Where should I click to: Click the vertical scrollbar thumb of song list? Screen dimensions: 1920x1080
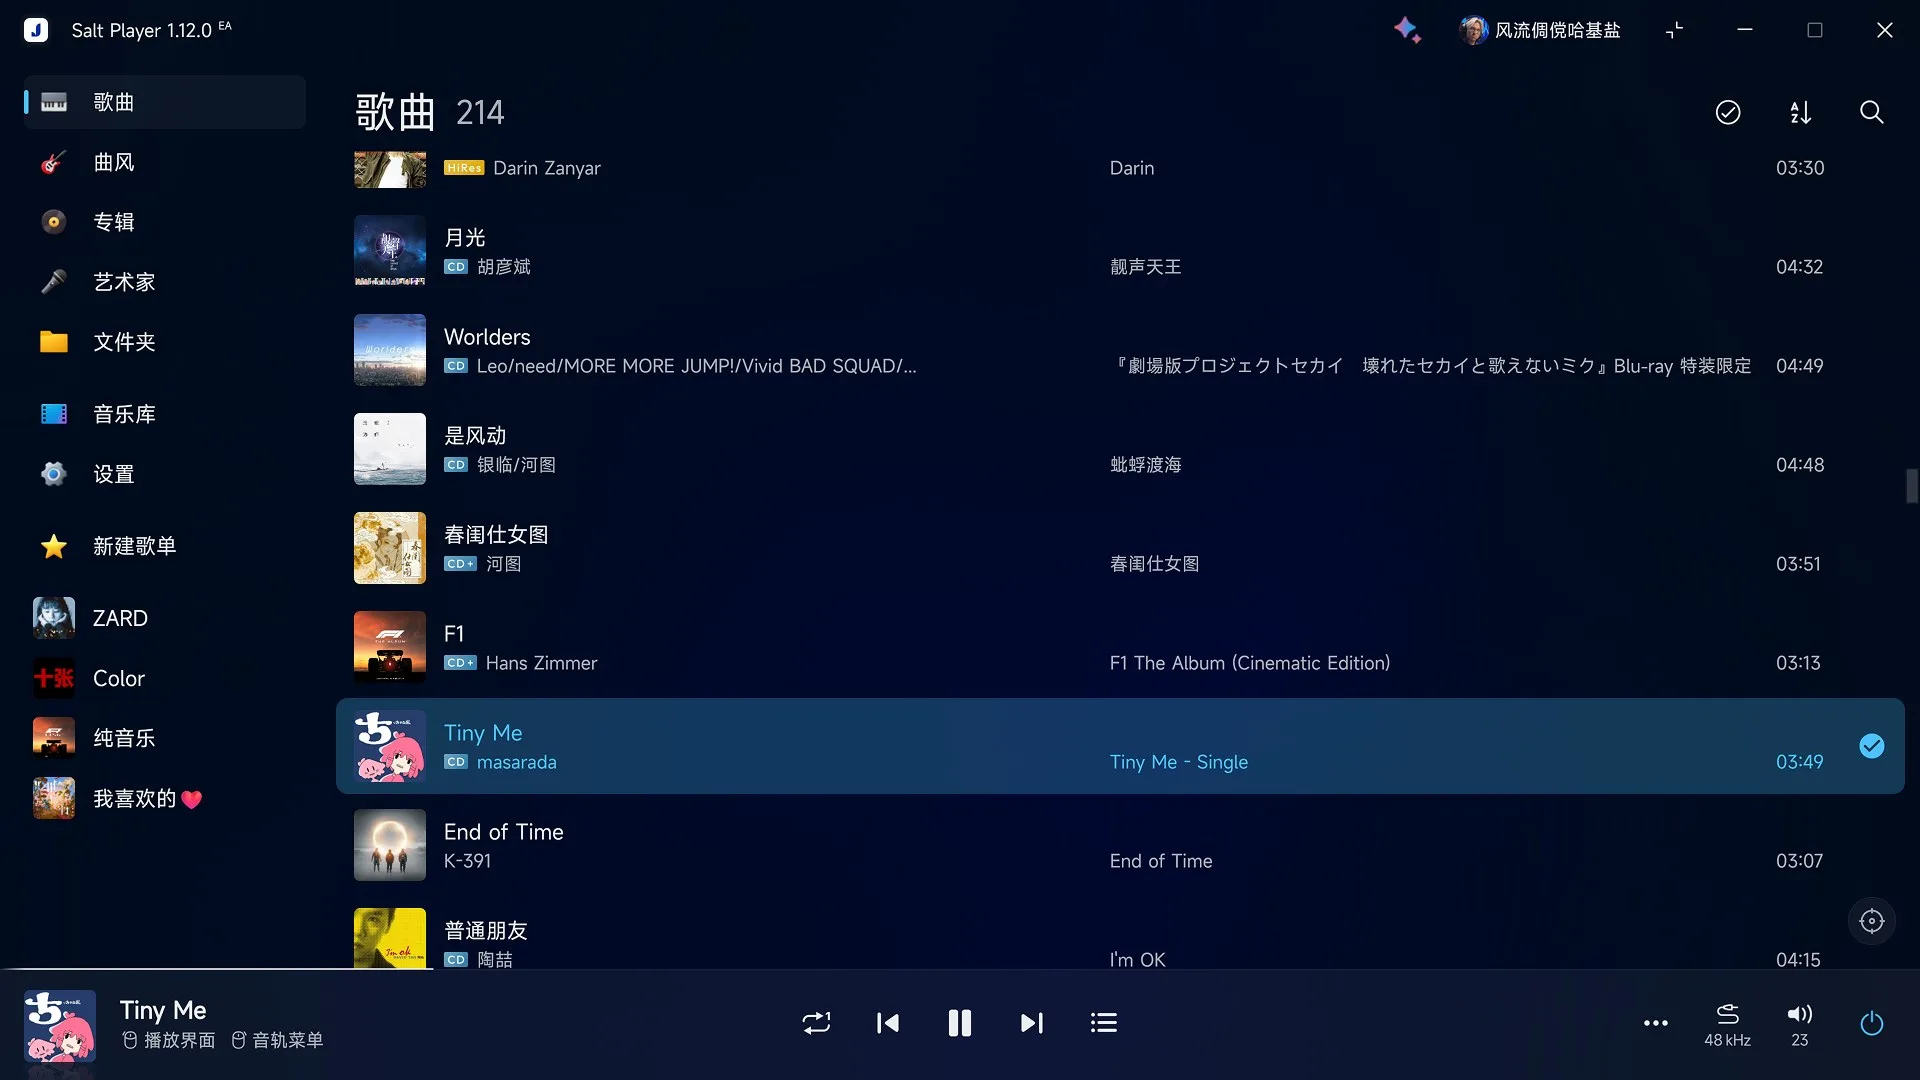tap(1911, 486)
